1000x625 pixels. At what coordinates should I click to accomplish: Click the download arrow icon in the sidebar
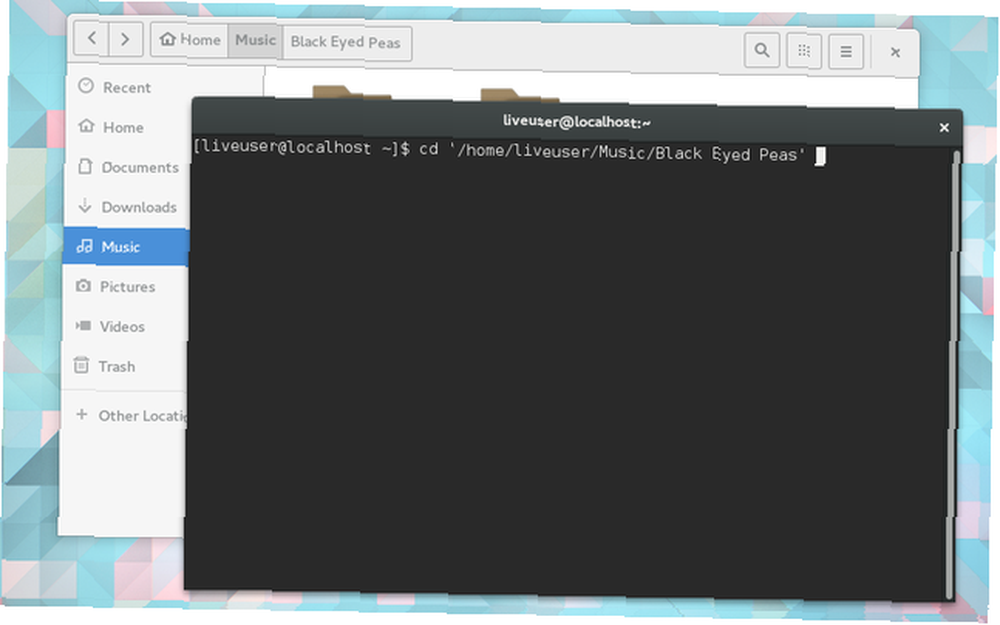(x=84, y=205)
